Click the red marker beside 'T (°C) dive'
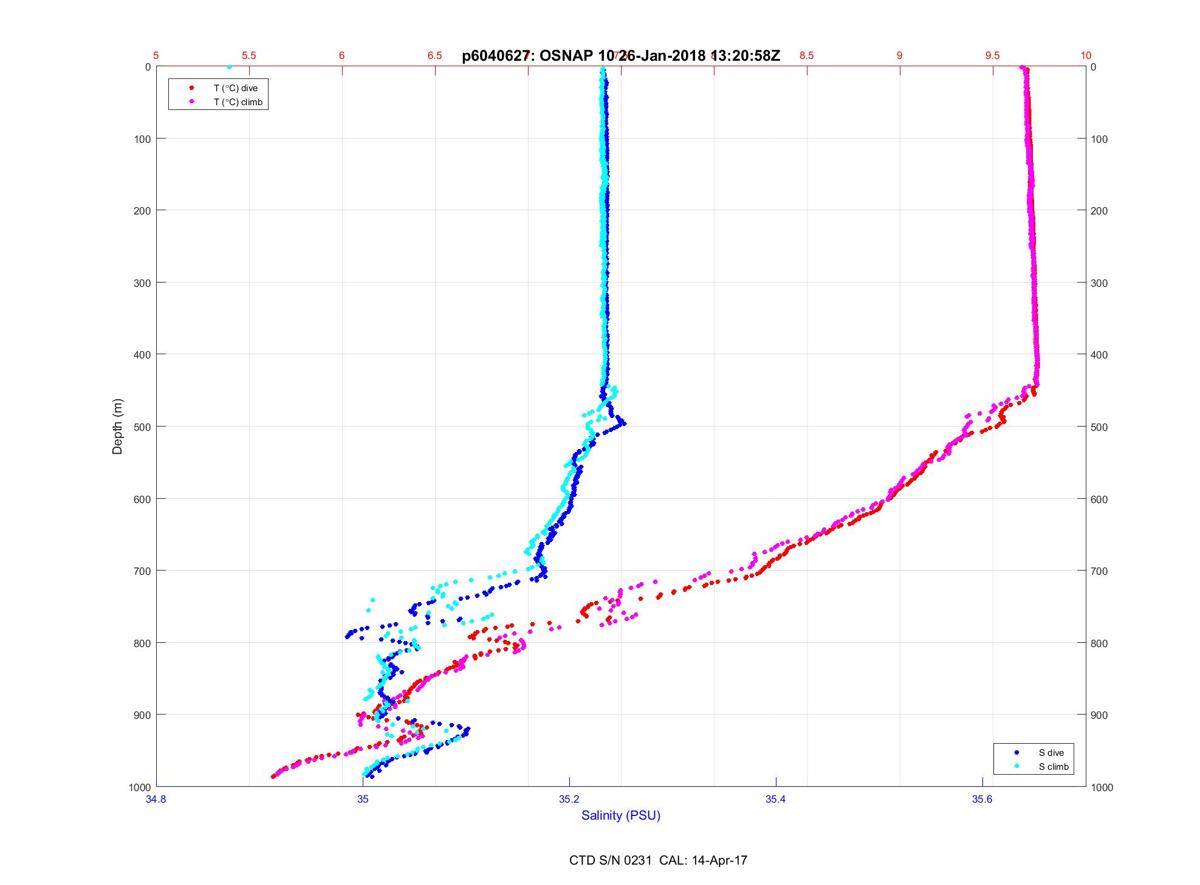Image resolution: width=1200 pixels, height=885 pixels. coord(191,88)
